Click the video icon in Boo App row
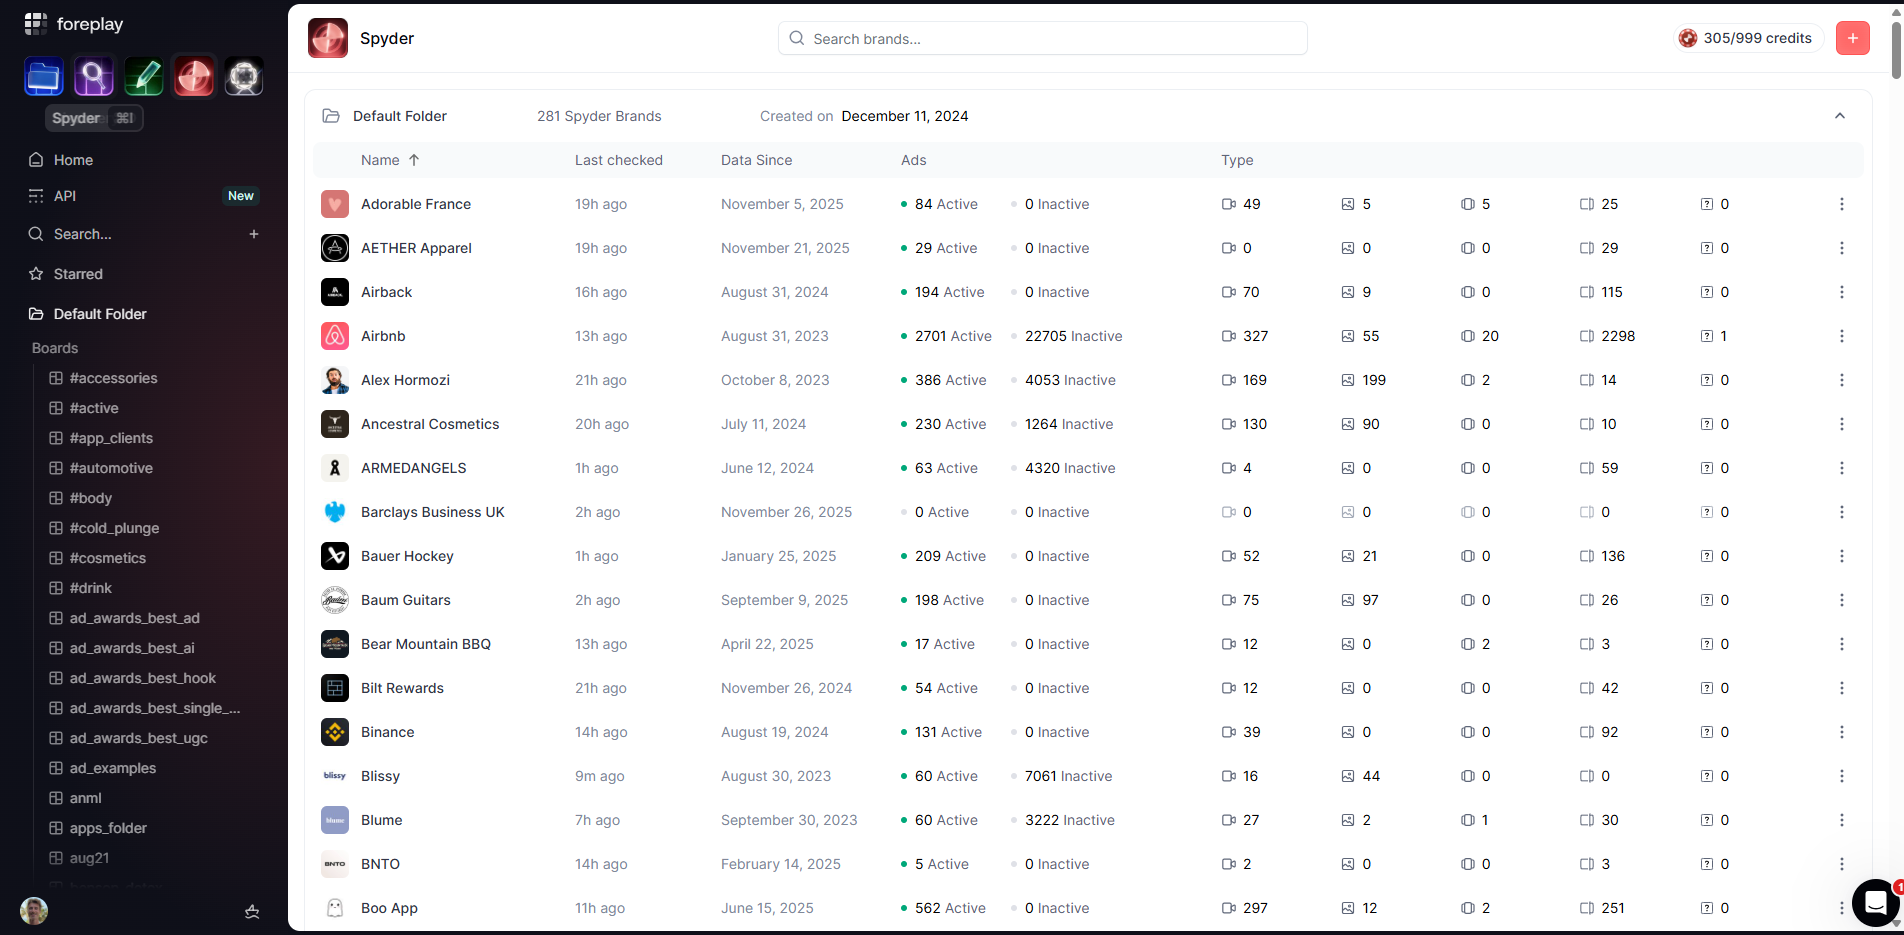The width and height of the screenshot is (1904, 935). pyautogui.click(x=1229, y=908)
